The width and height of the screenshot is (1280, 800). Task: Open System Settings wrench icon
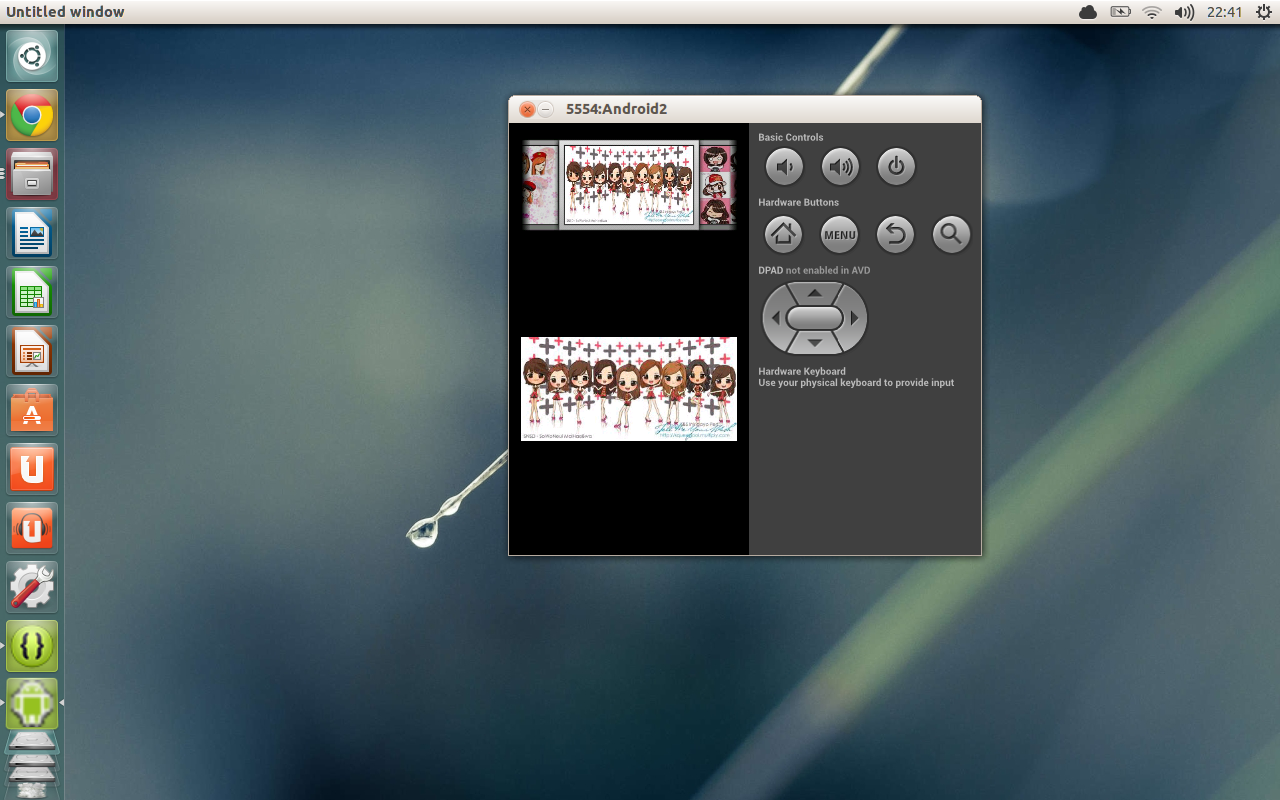(32, 587)
